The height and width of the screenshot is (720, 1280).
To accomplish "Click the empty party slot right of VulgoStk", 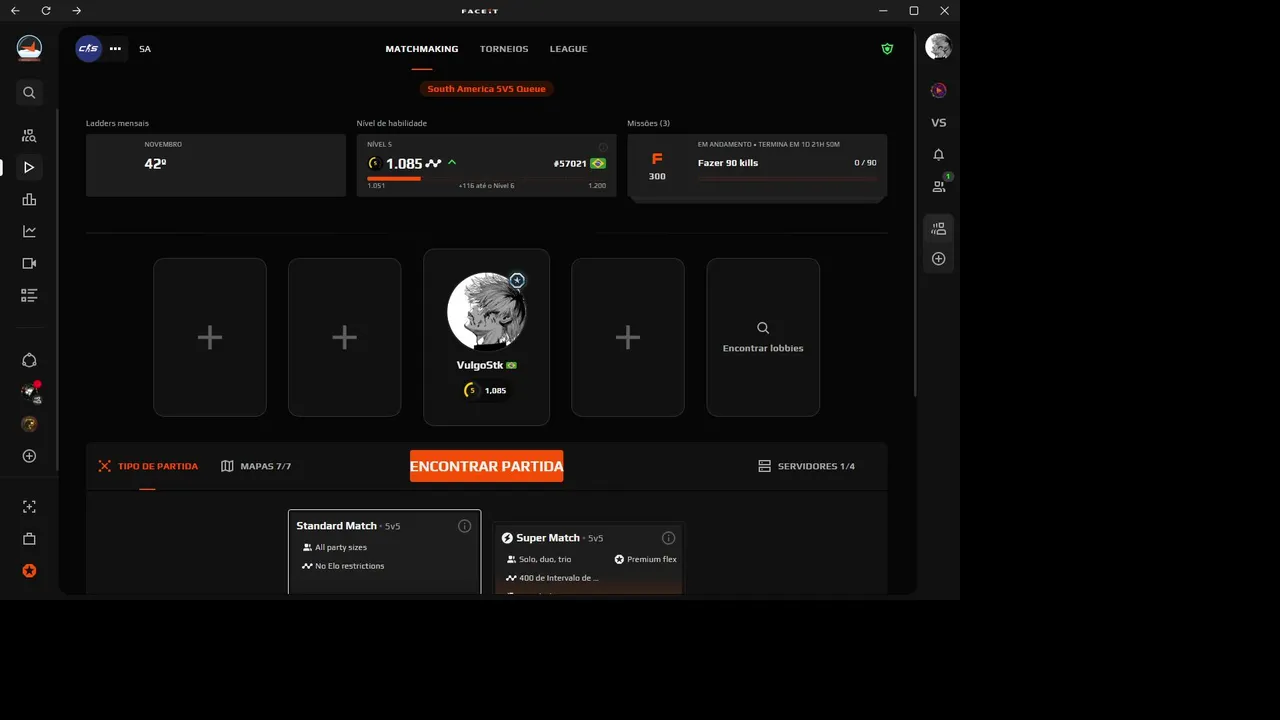I will (x=628, y=337).
